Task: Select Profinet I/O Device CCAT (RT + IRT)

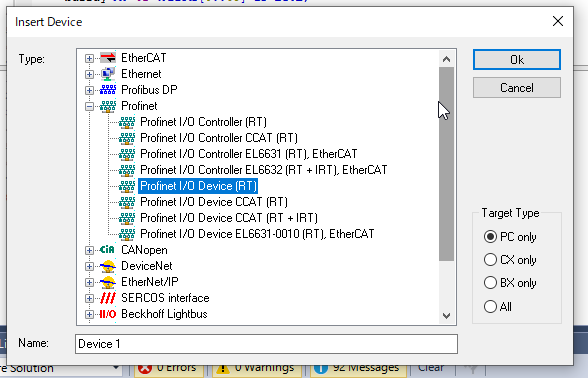Action: tap(229, 218)
